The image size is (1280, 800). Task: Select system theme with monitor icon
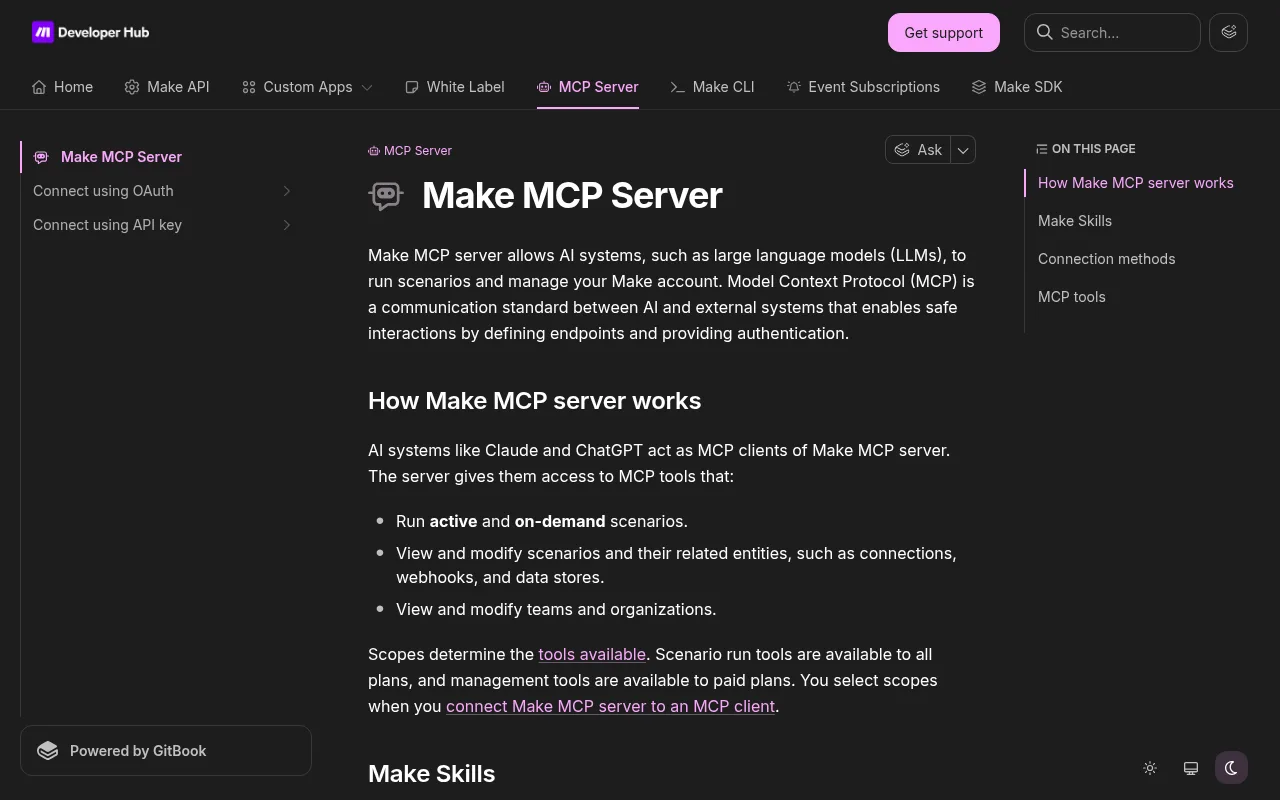coord(1191,768)
